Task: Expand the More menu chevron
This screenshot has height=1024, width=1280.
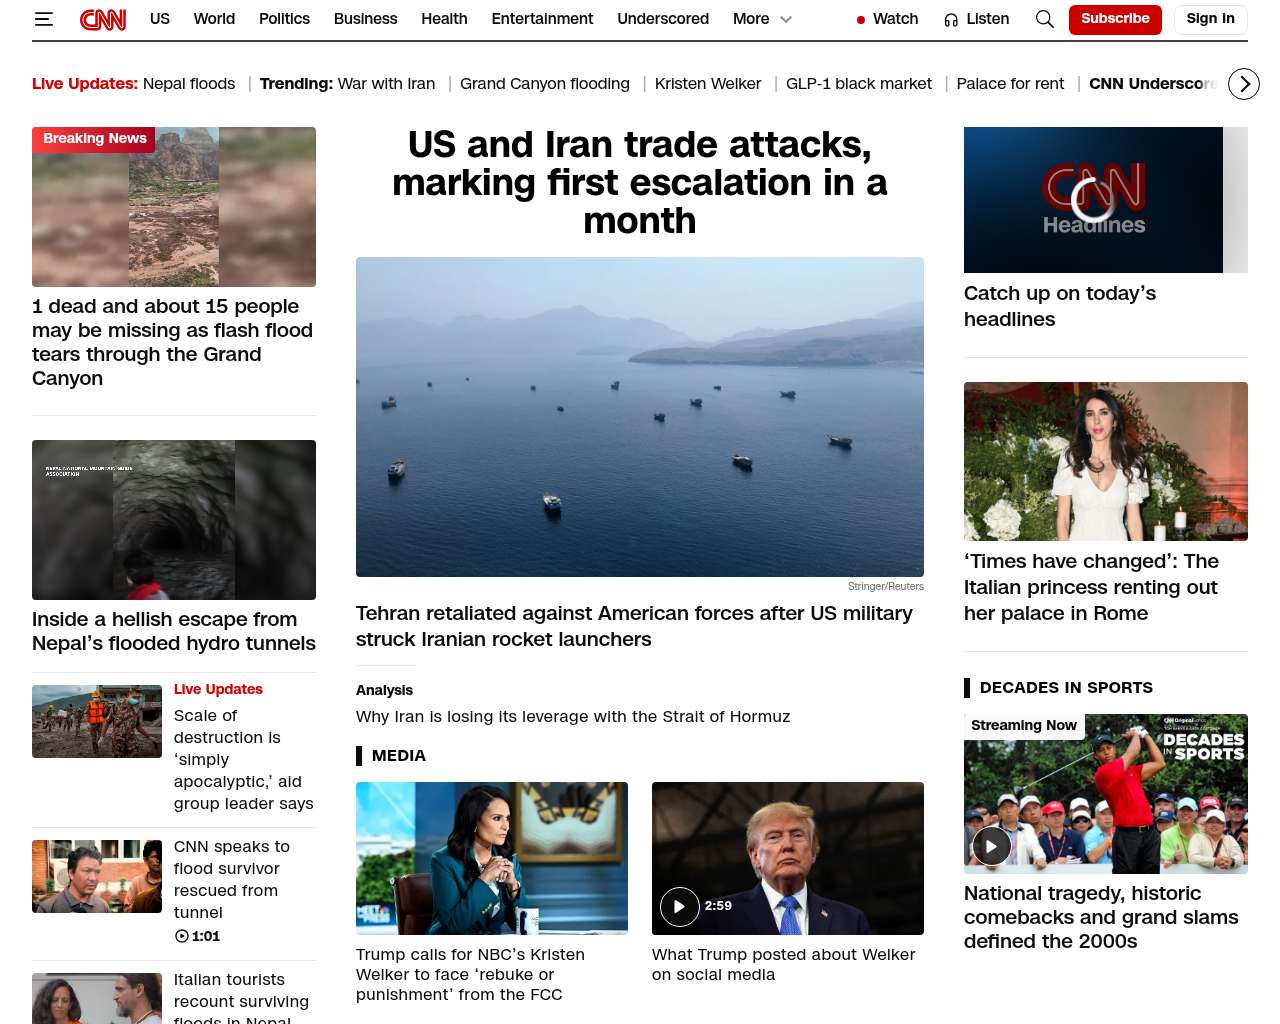Action: 786,19
